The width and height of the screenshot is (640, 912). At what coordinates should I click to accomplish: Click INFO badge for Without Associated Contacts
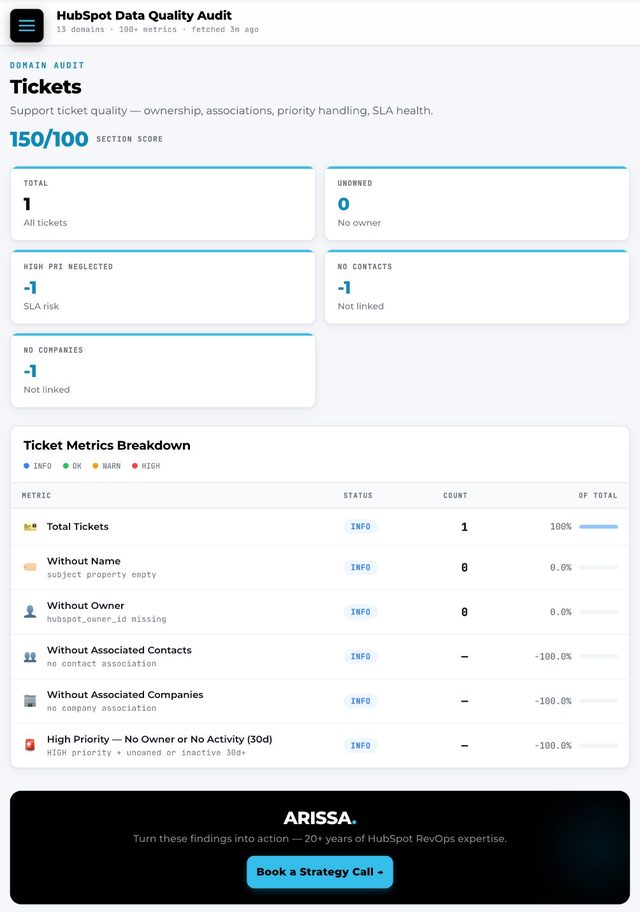tap(360, 657)
